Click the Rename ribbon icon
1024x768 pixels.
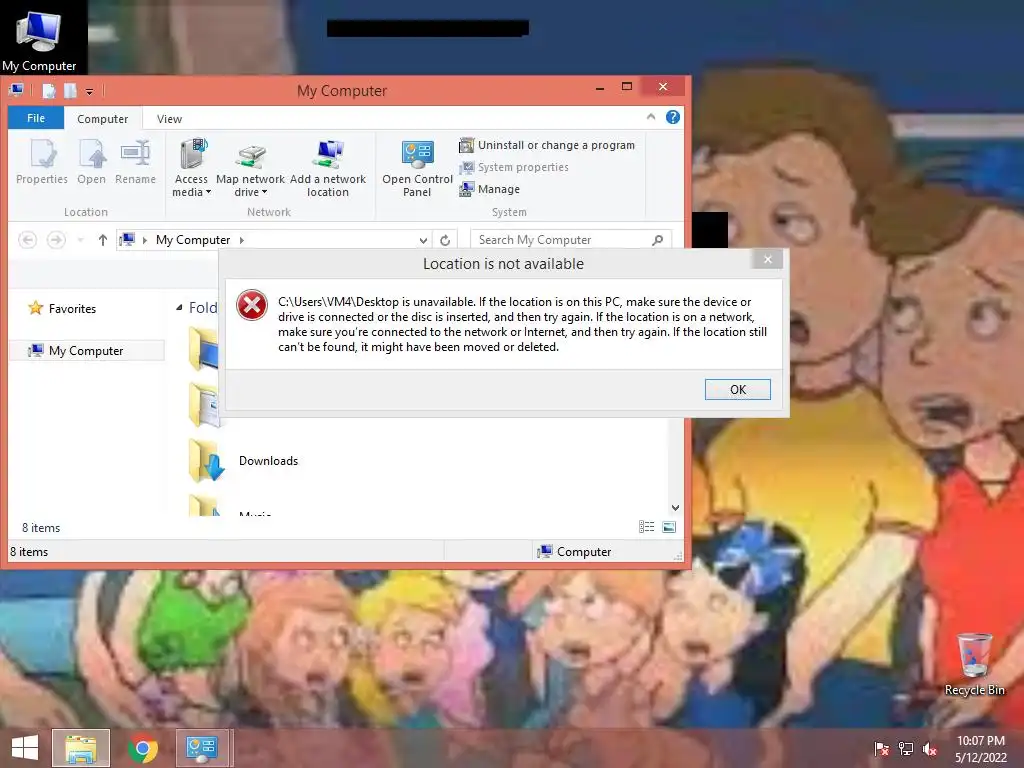click(135, 161)
